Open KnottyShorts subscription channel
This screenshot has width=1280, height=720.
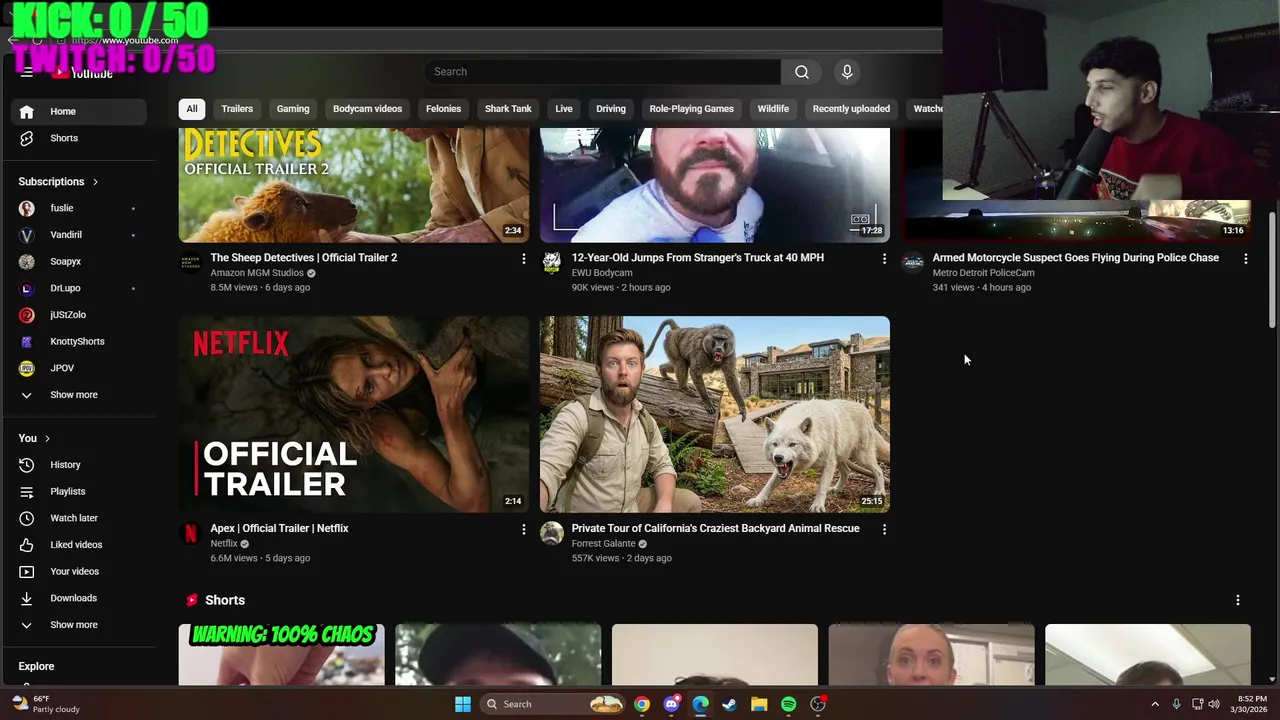click(x=80, y=341)
